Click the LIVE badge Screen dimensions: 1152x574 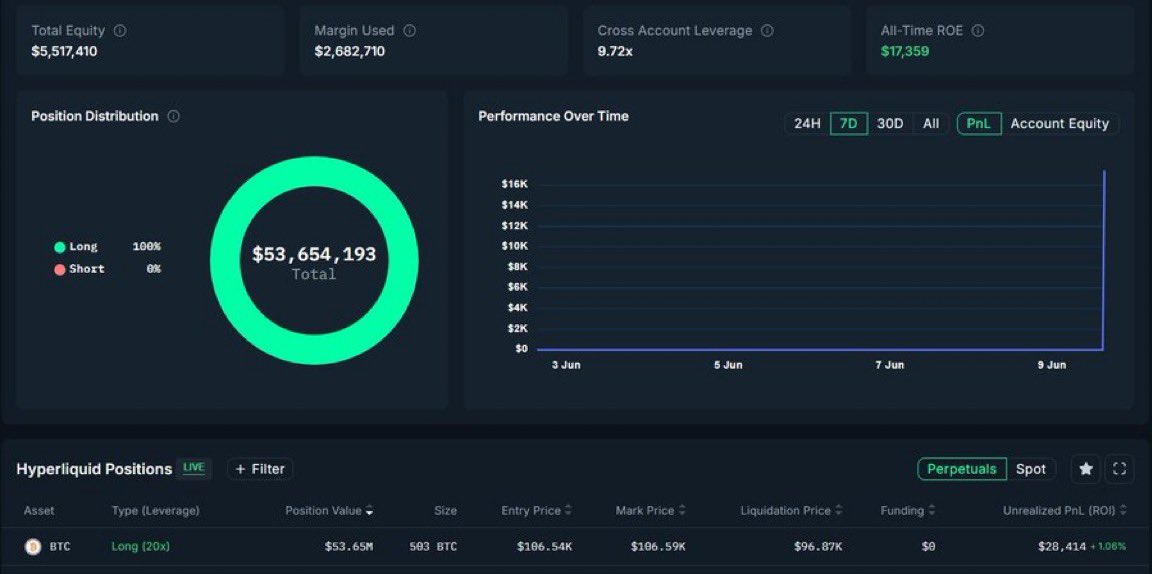[x=193, y=468]
